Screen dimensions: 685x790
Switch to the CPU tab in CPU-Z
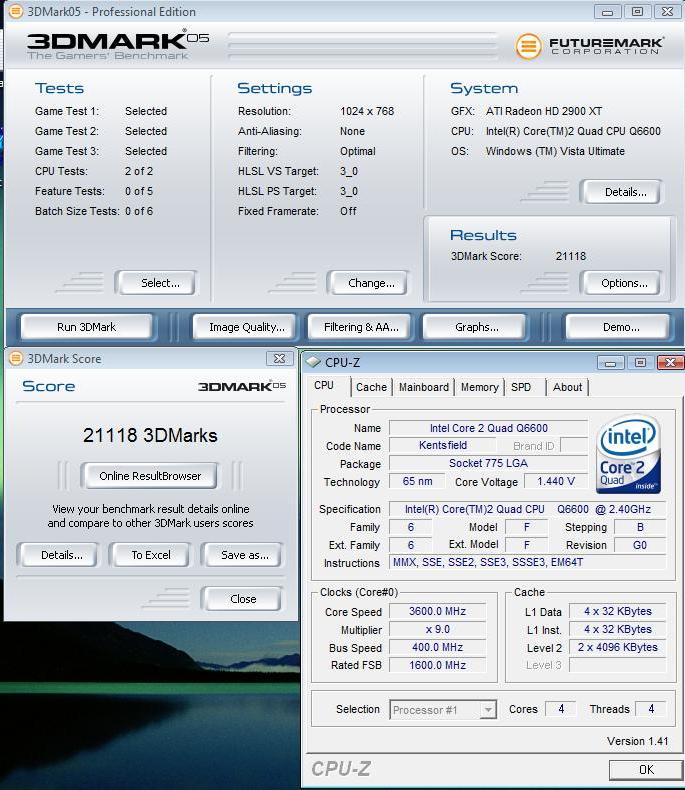point(324,385)
